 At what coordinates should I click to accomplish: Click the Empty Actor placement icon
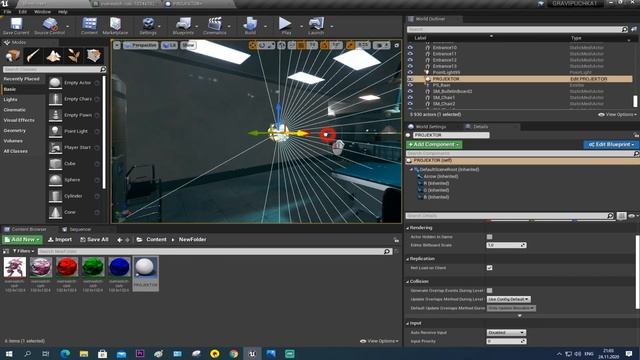(x=55, y=83)
